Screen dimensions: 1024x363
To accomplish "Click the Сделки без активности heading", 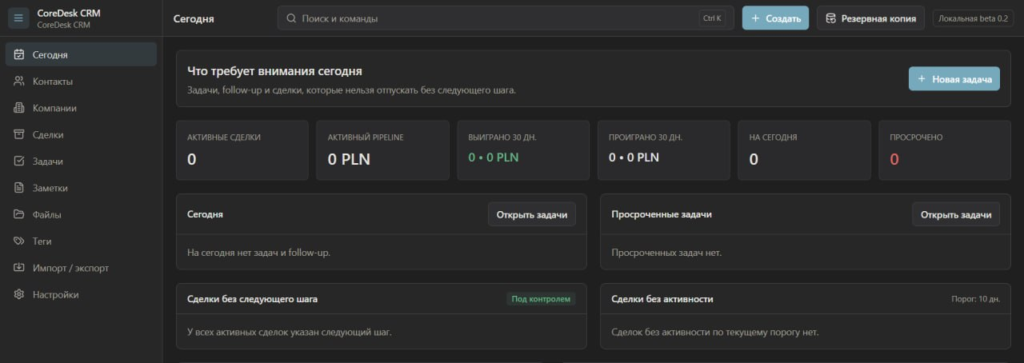I will tap(662, 299).
